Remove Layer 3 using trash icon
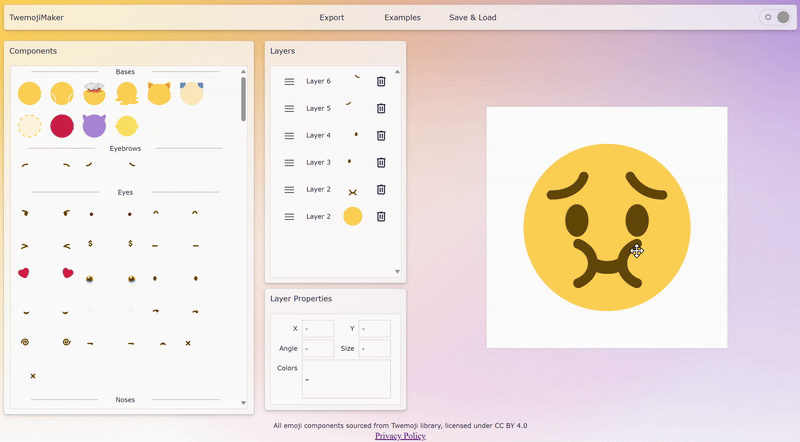 381,162
